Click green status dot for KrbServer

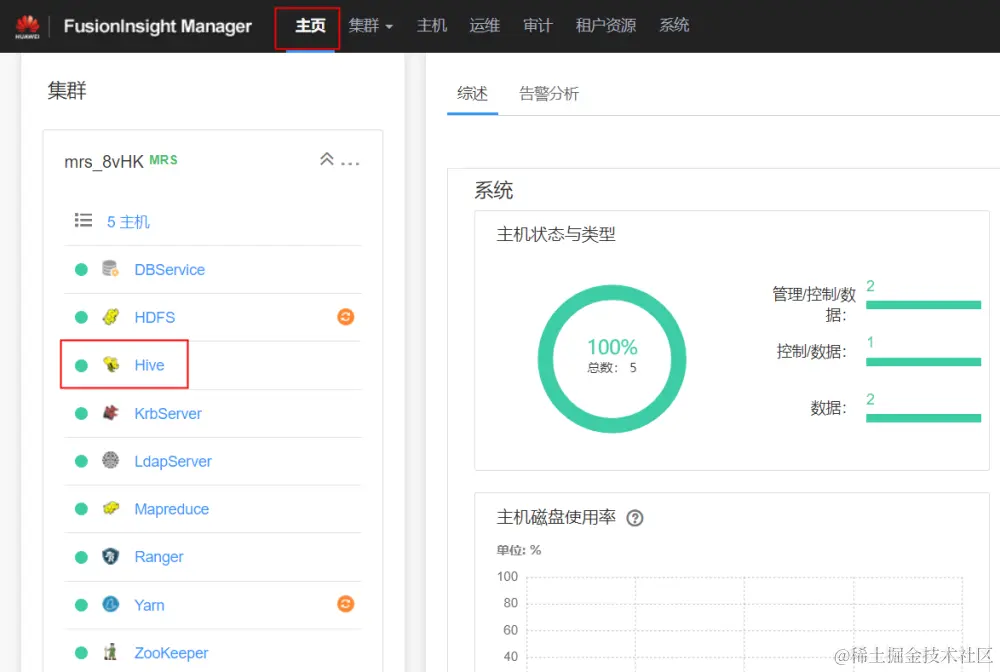pyautogui.click(x=81, y=413)
